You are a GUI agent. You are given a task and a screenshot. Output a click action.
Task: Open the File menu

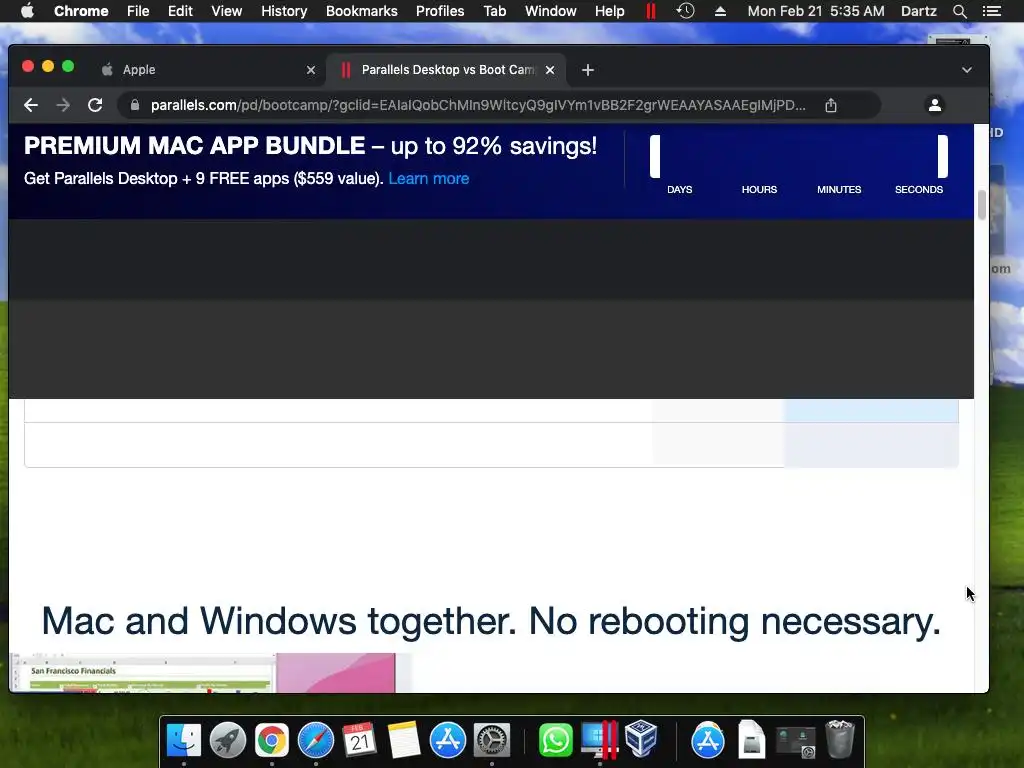pos(138,11)
